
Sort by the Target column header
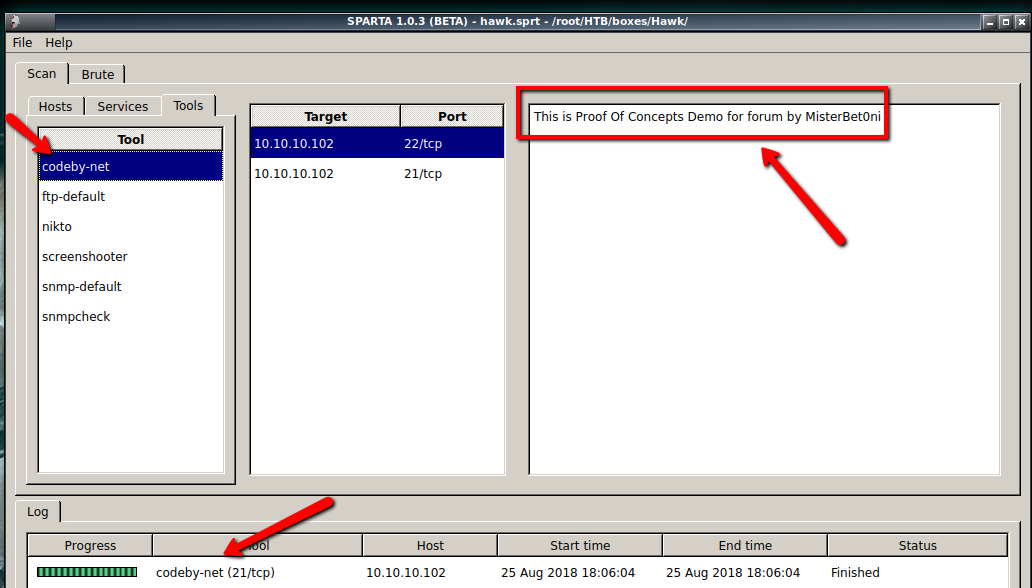[325, 116]
